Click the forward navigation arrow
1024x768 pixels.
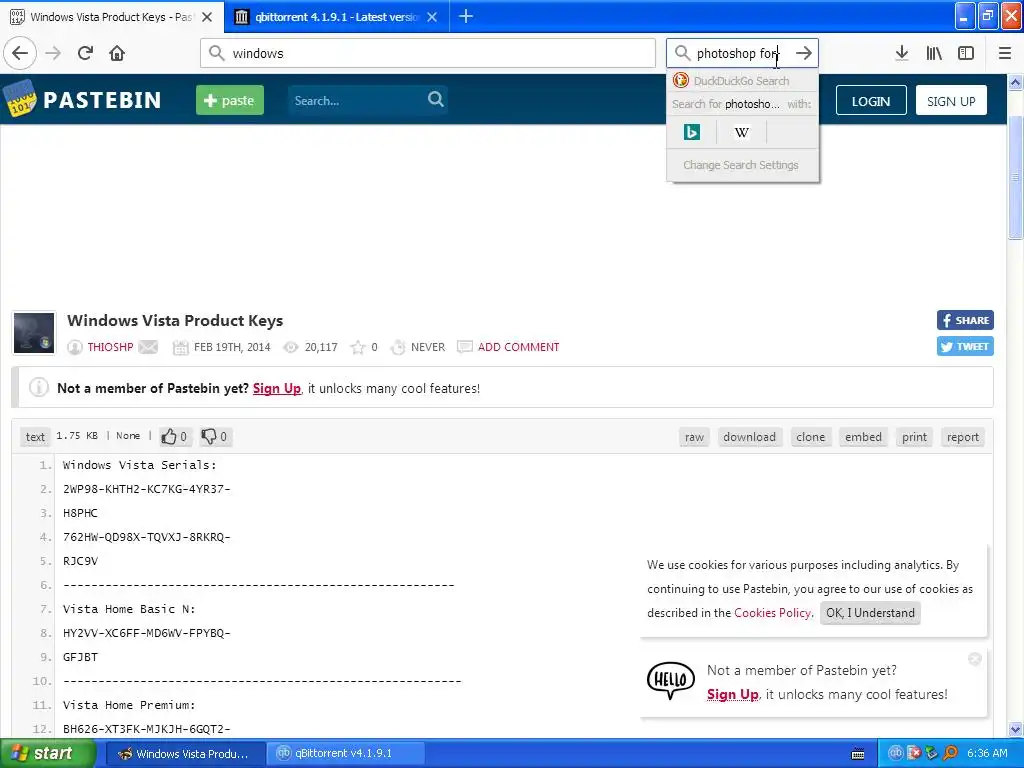pyautogui.click(x=53, y=53)
